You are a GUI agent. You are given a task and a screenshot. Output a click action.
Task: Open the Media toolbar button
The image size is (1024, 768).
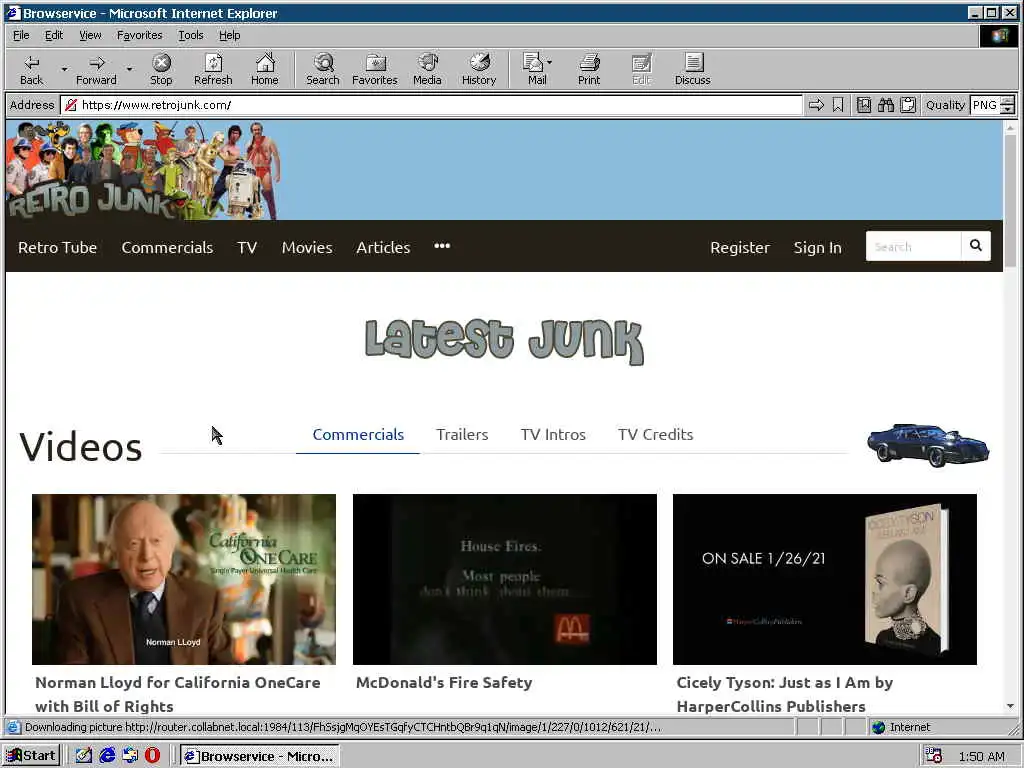[x=427, y=69]
